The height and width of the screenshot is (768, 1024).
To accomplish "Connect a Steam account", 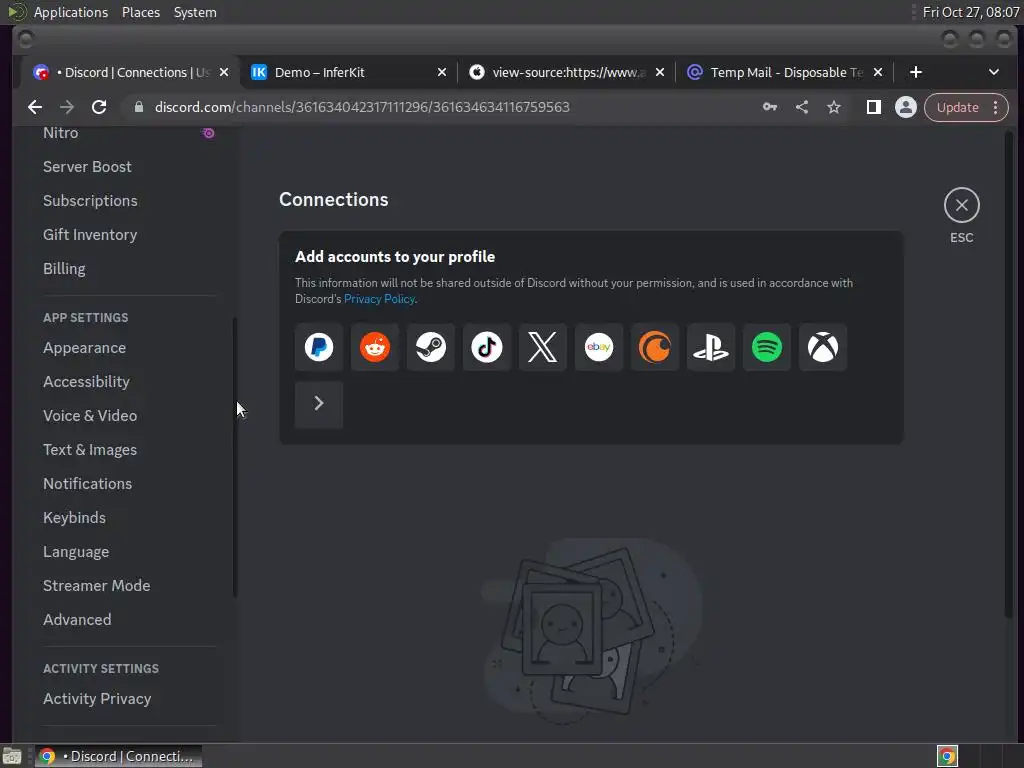I will (431, 347).
